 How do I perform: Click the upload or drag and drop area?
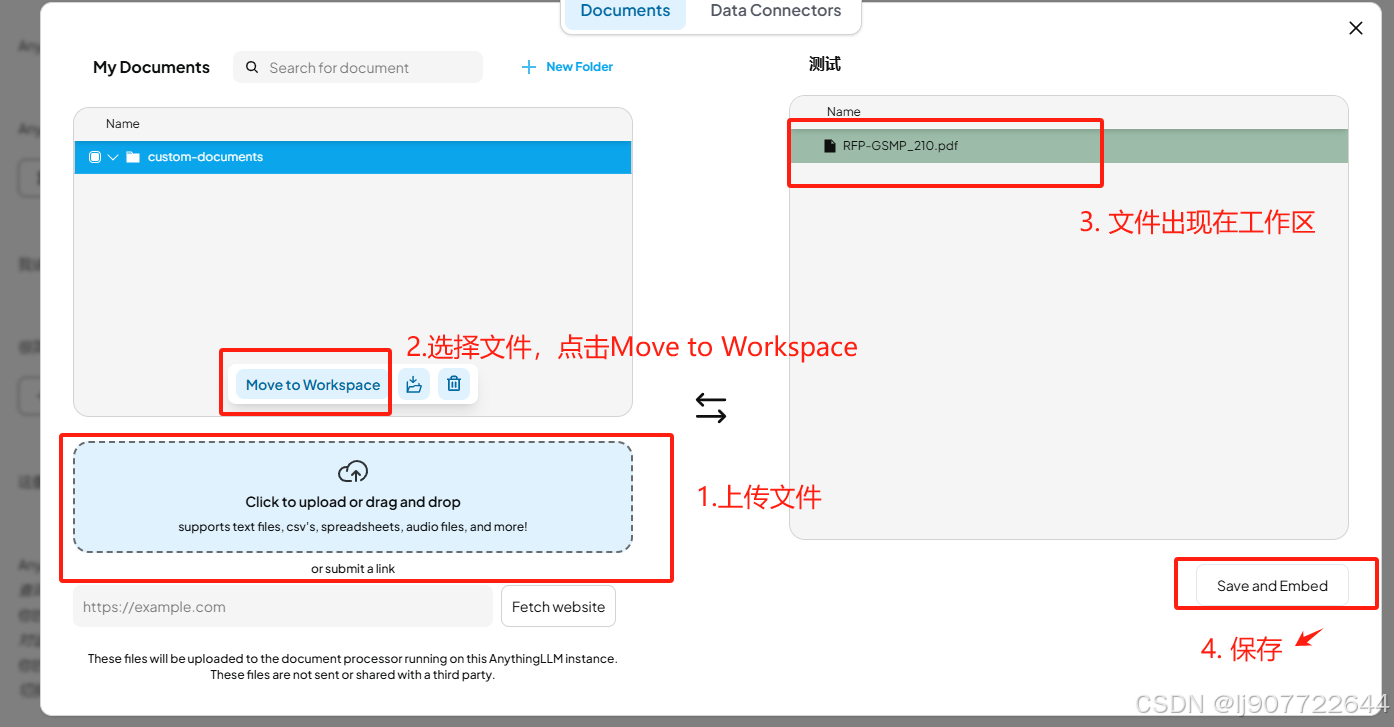click(x=353, y=497)
